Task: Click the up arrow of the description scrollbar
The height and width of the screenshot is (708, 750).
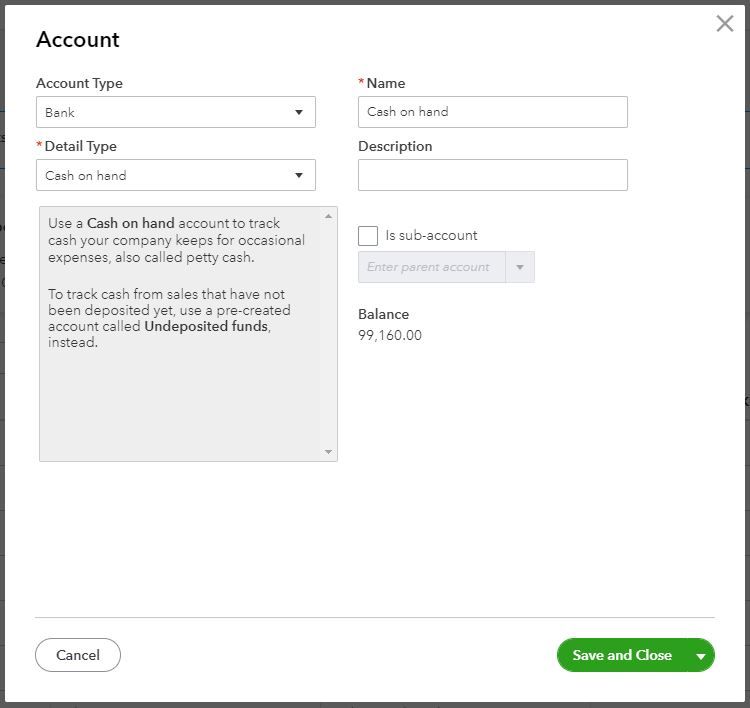Action: point(328,216)
